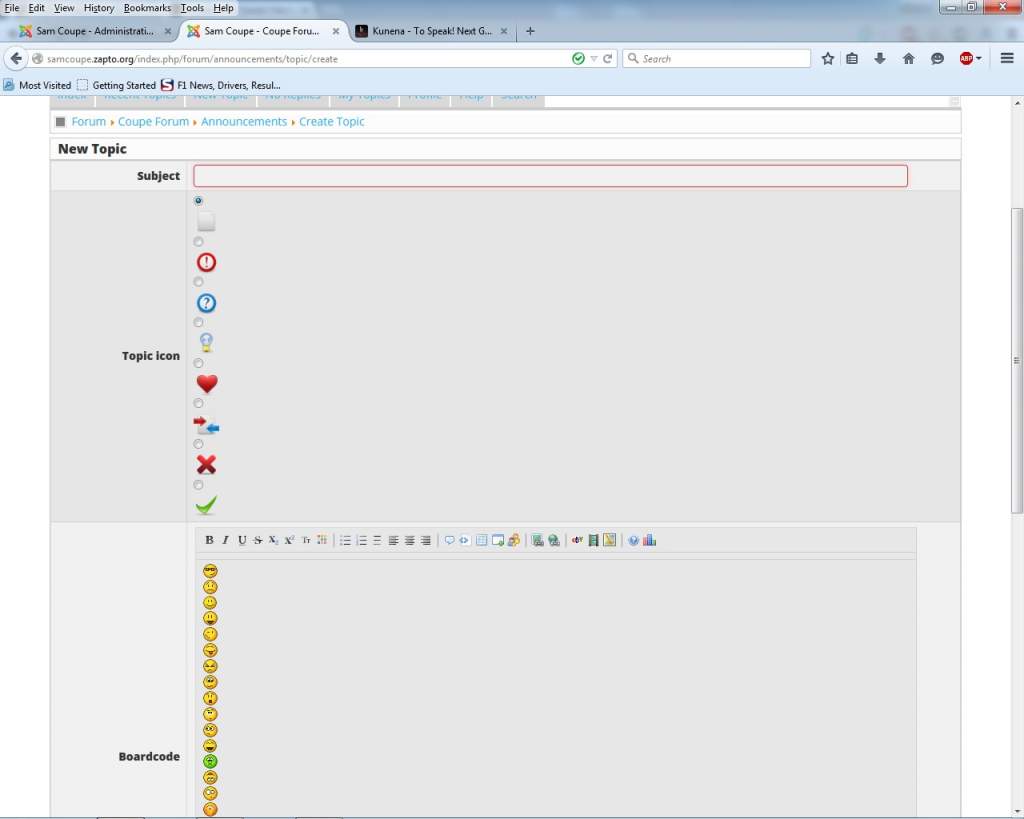The height and width of the screenshot is (819, 1024).
Task: Bookmark this page with the star
Action: pyautogui.click(x=828, y=59)
